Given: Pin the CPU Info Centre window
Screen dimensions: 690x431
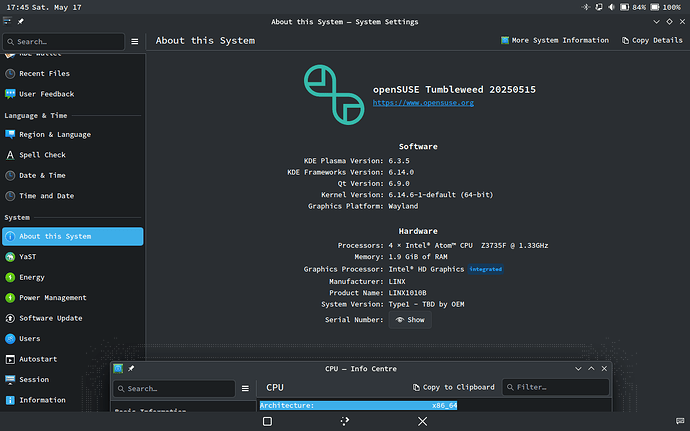Looking at the screenshot, I should 131,368.
